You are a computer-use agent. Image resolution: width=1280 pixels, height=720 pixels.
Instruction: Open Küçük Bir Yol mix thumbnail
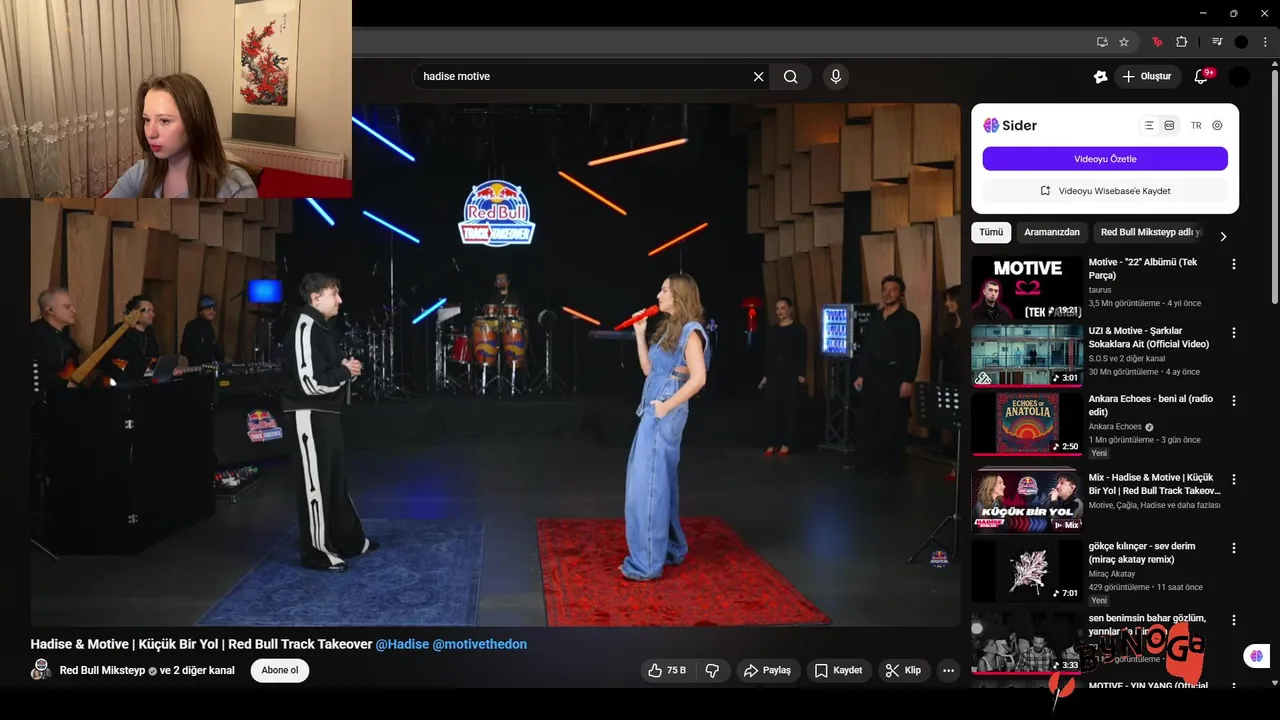[x=1027, y=502]
